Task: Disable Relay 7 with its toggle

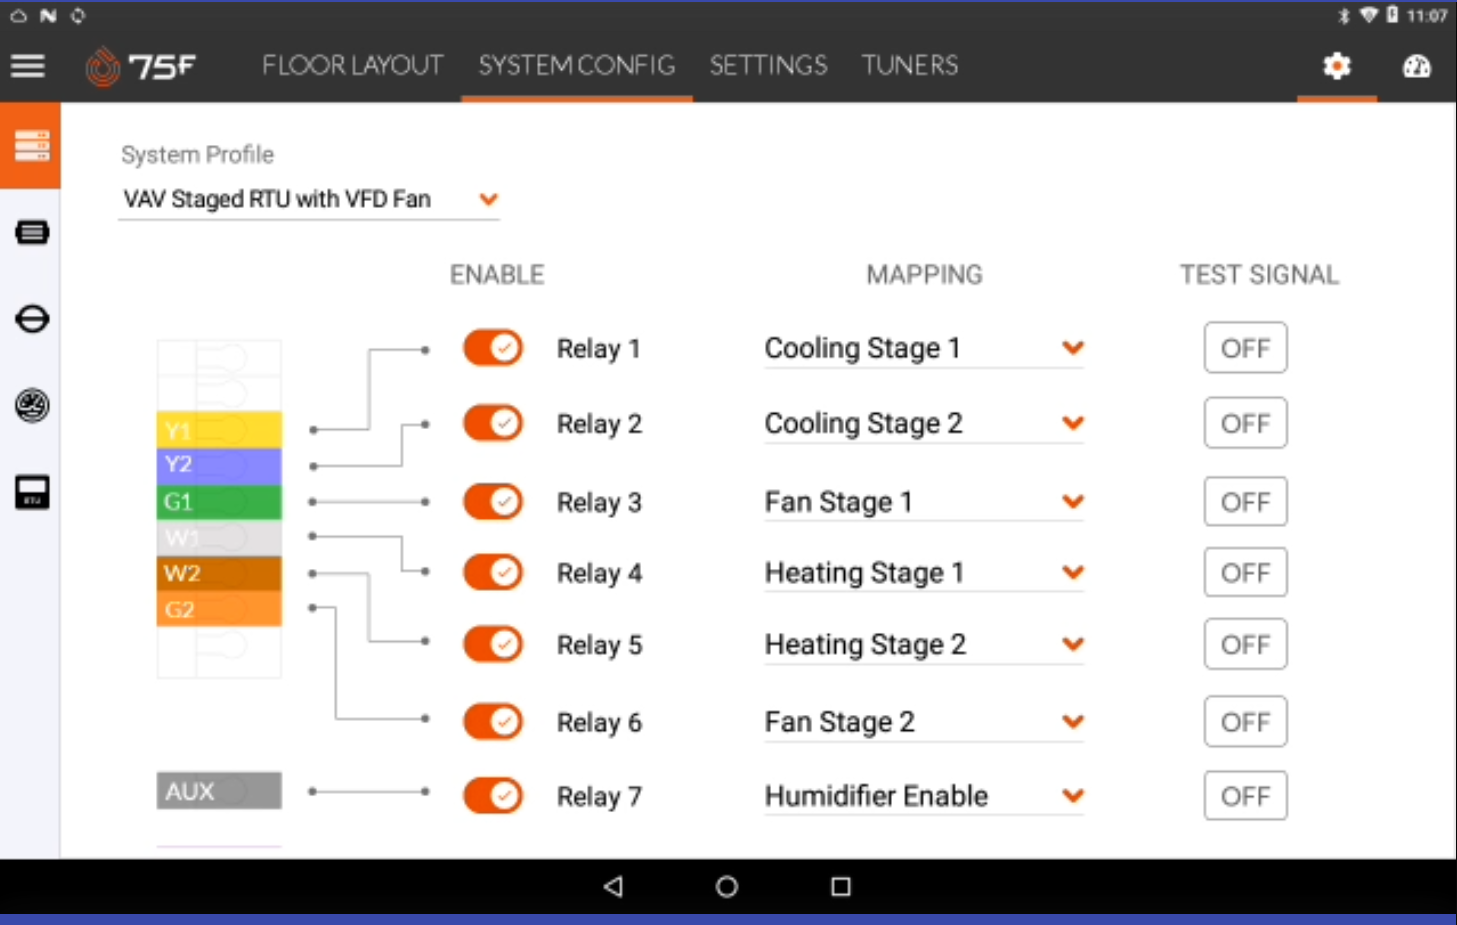Action: [492, 795]
